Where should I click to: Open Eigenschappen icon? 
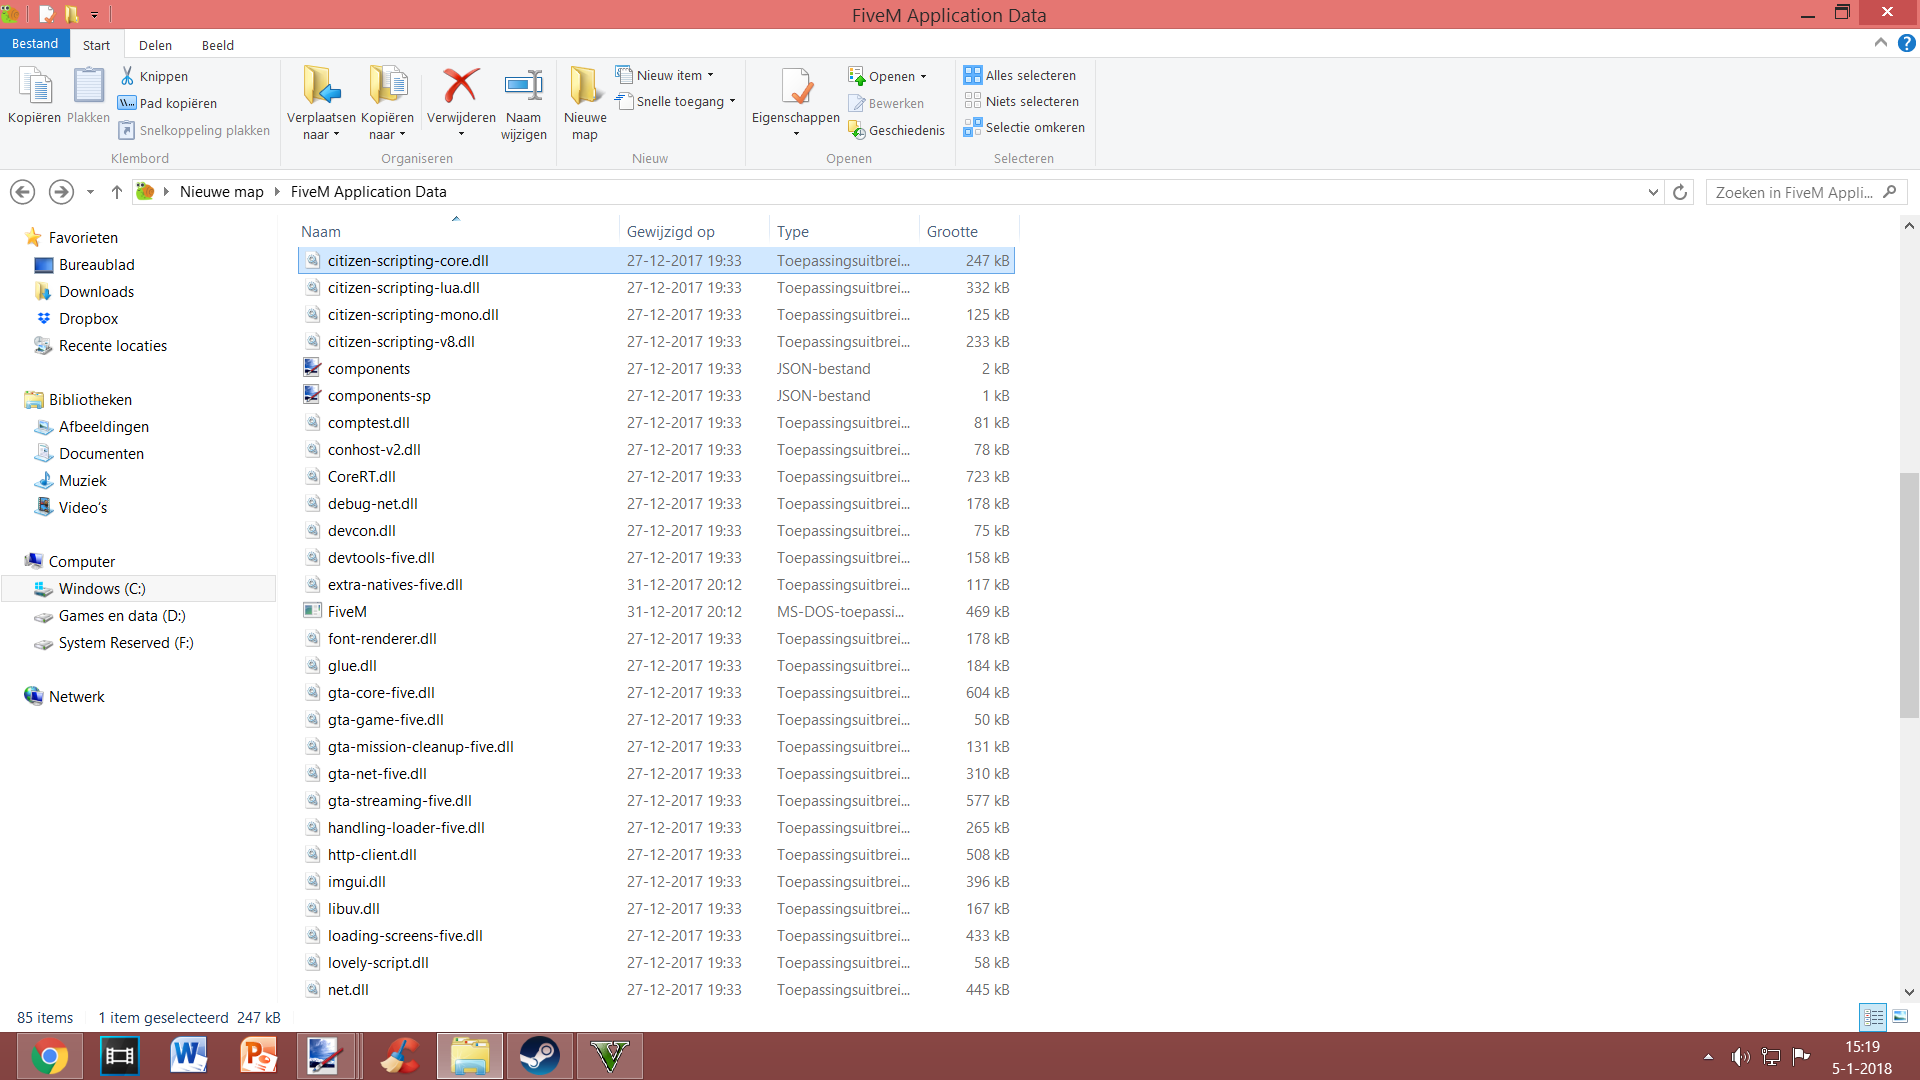(x=796, y=87)
